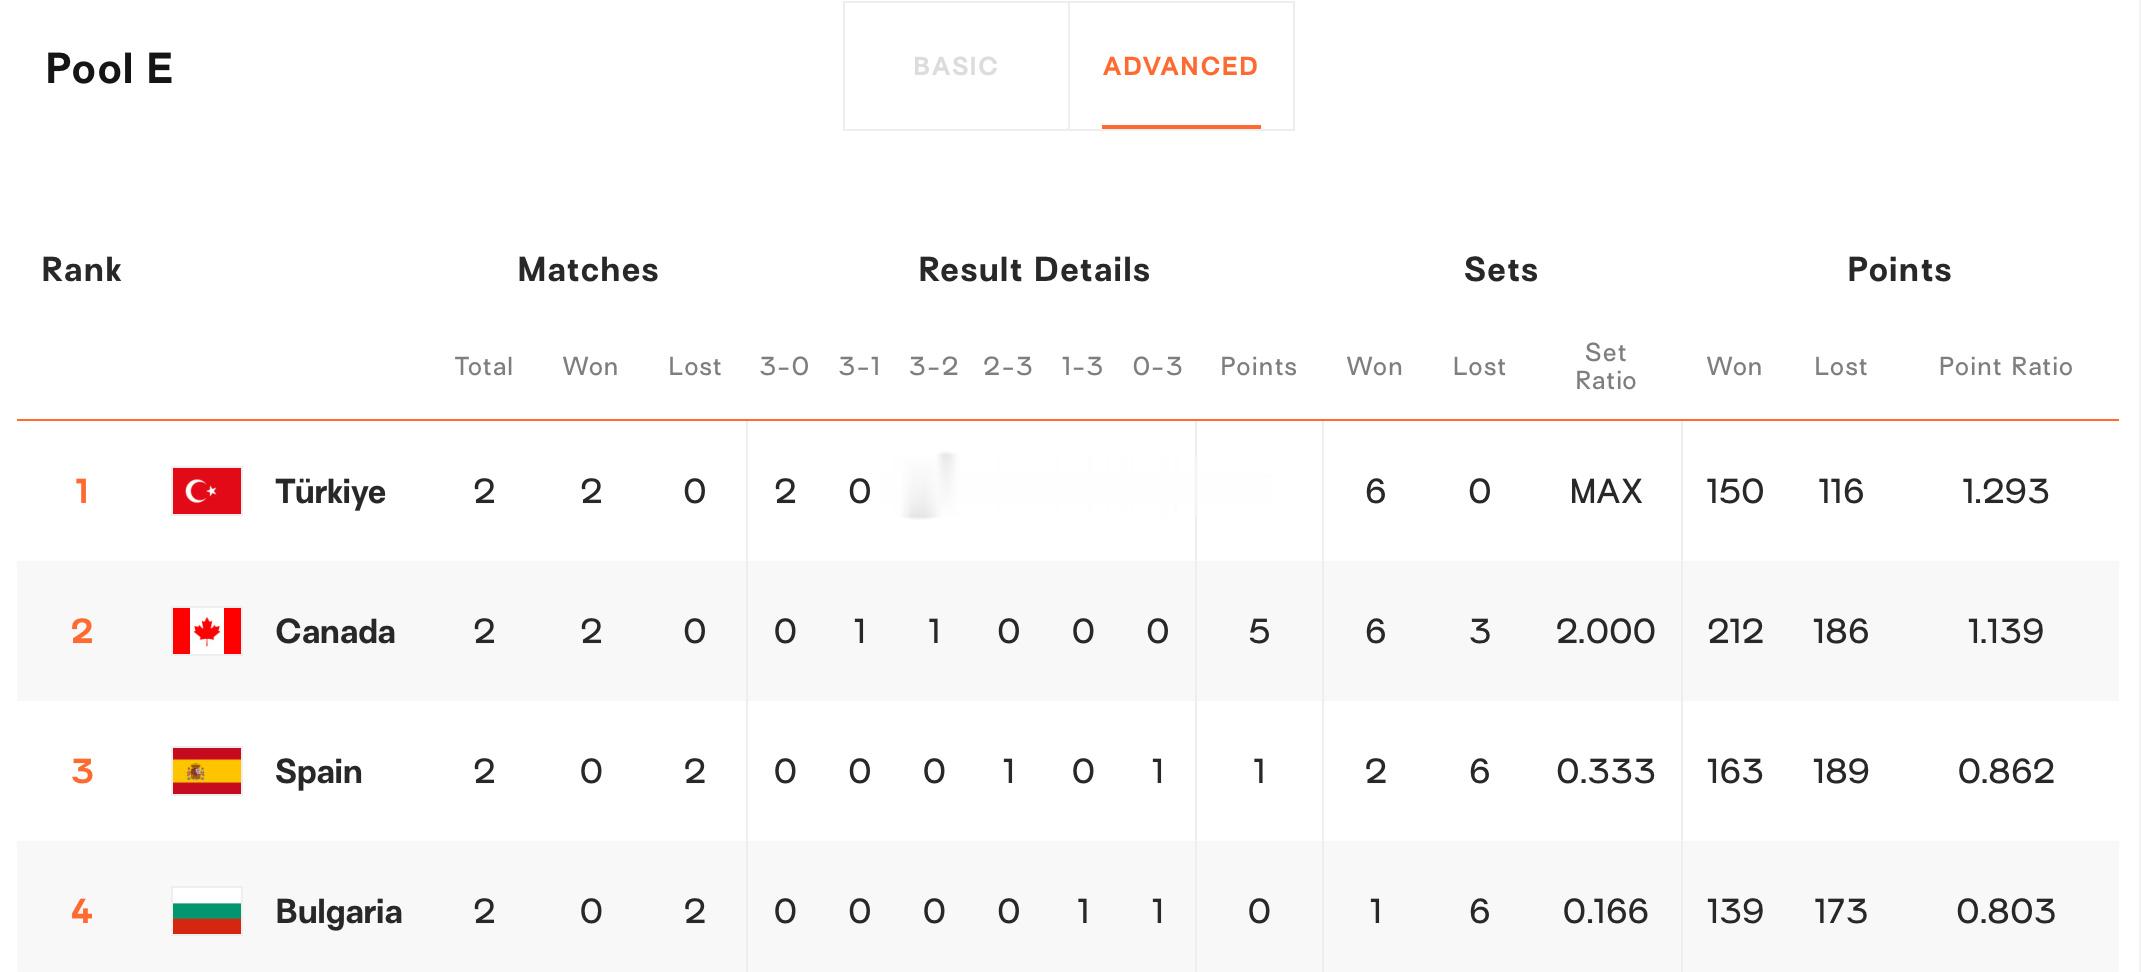Click the Spain flag icon
Screen dimensions: 2141x972
coord(207,771)
